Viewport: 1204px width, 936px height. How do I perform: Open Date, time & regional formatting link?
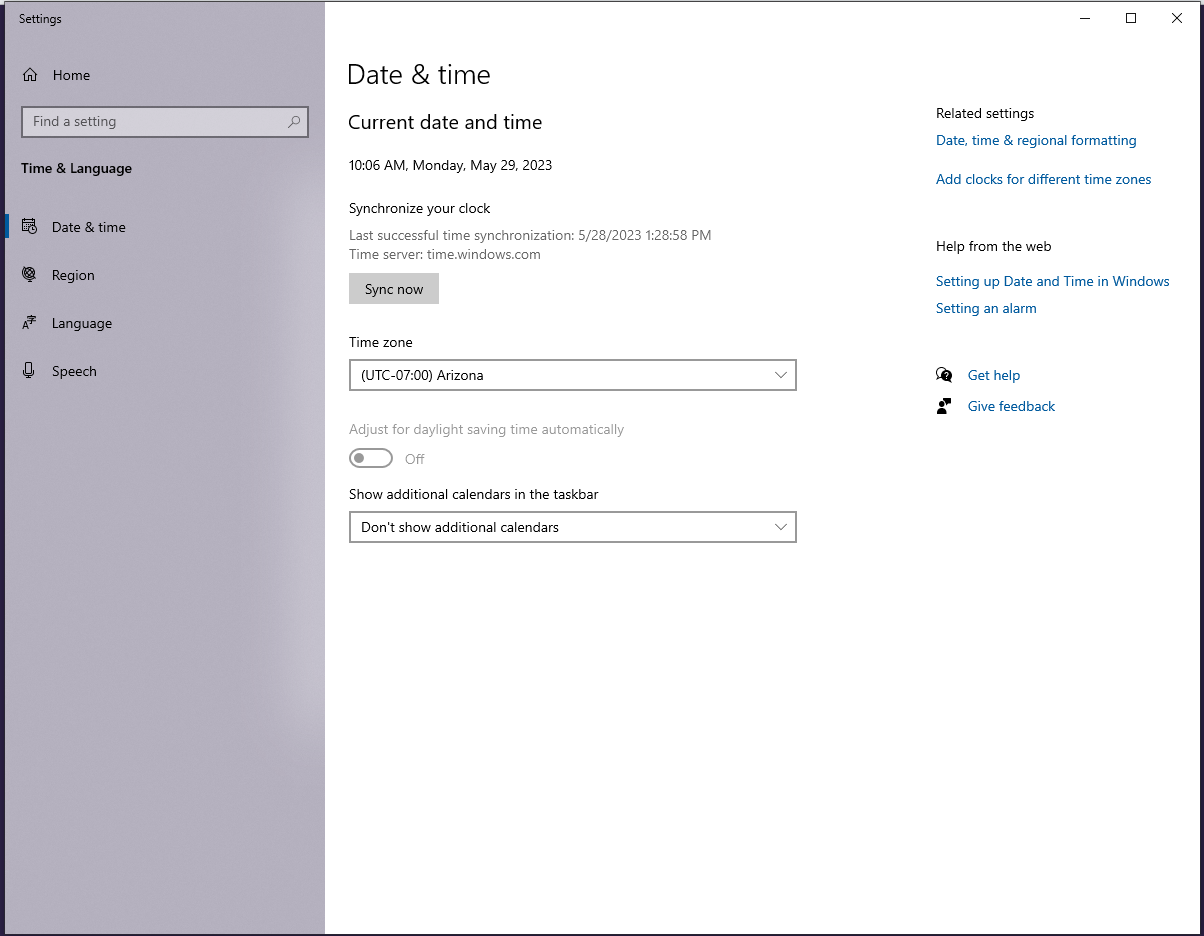(x=1036, y=140)
